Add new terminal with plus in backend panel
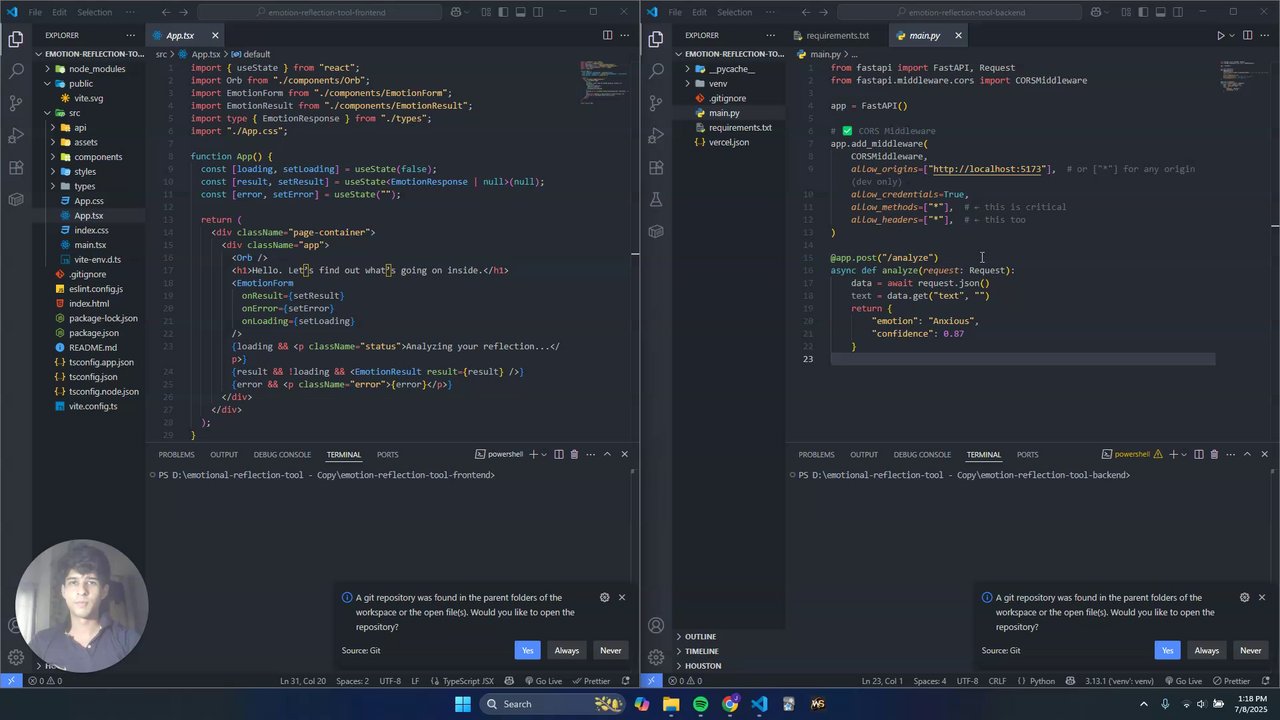 [1173, 454]
